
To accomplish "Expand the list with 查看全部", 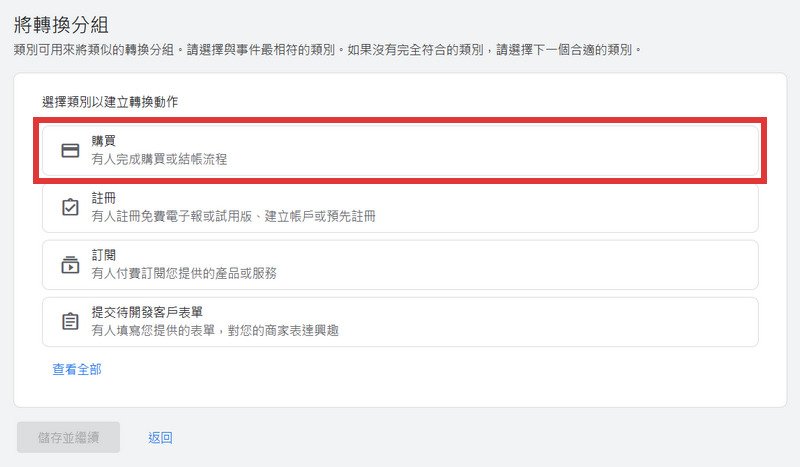I will click(77, 370).
